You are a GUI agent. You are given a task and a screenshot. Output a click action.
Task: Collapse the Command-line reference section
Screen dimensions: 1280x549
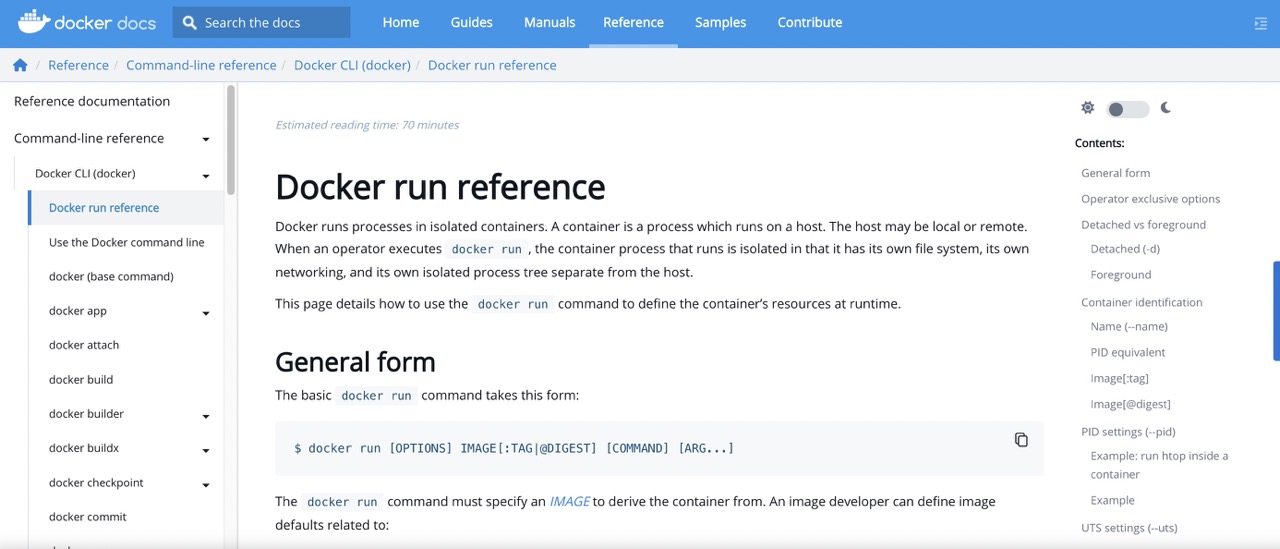pyautogui.click(x=206, y=139)
